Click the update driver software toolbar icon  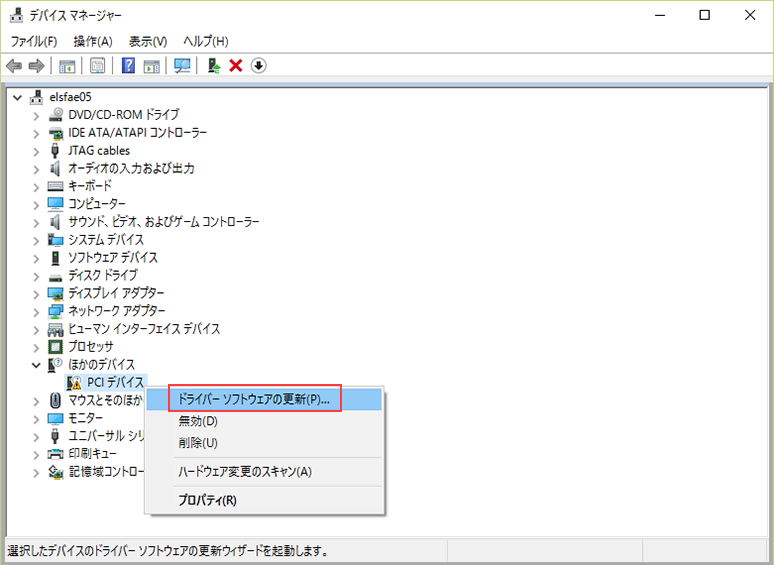[x=214, y=66]
